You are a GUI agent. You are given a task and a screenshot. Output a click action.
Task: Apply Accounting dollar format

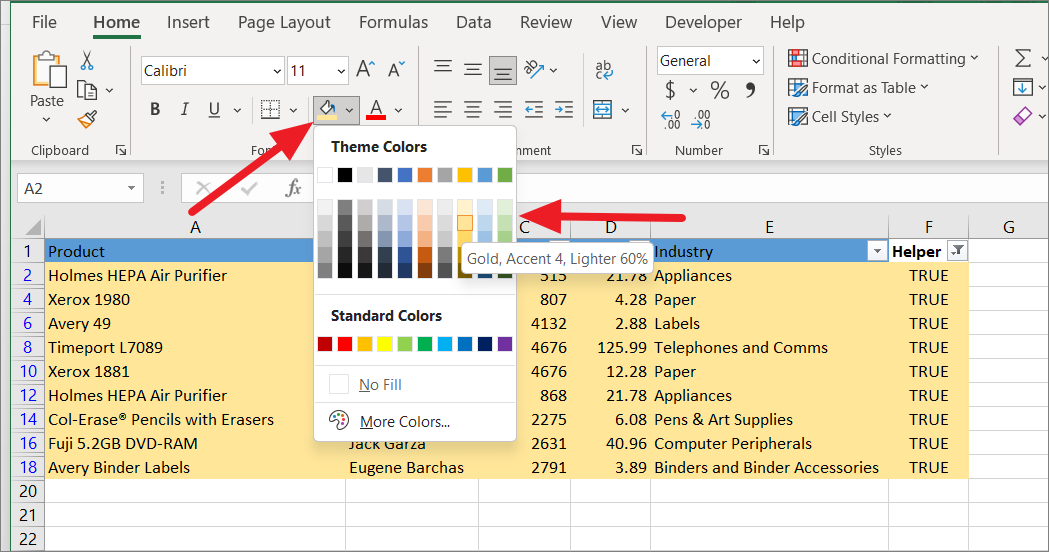(670, 90)
